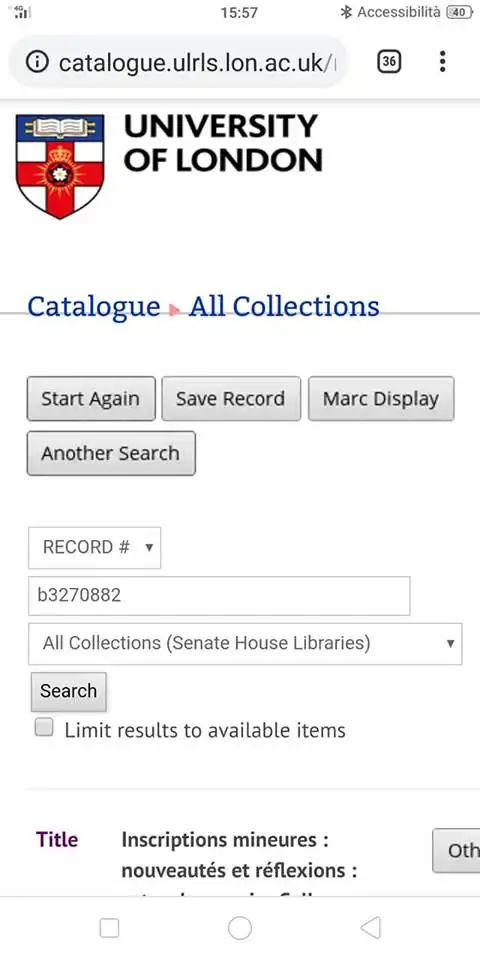The image size is (480, 960).
Task: Expand the All Collections (Senate House Libraries) dropdown
Action: pos(245,643)
